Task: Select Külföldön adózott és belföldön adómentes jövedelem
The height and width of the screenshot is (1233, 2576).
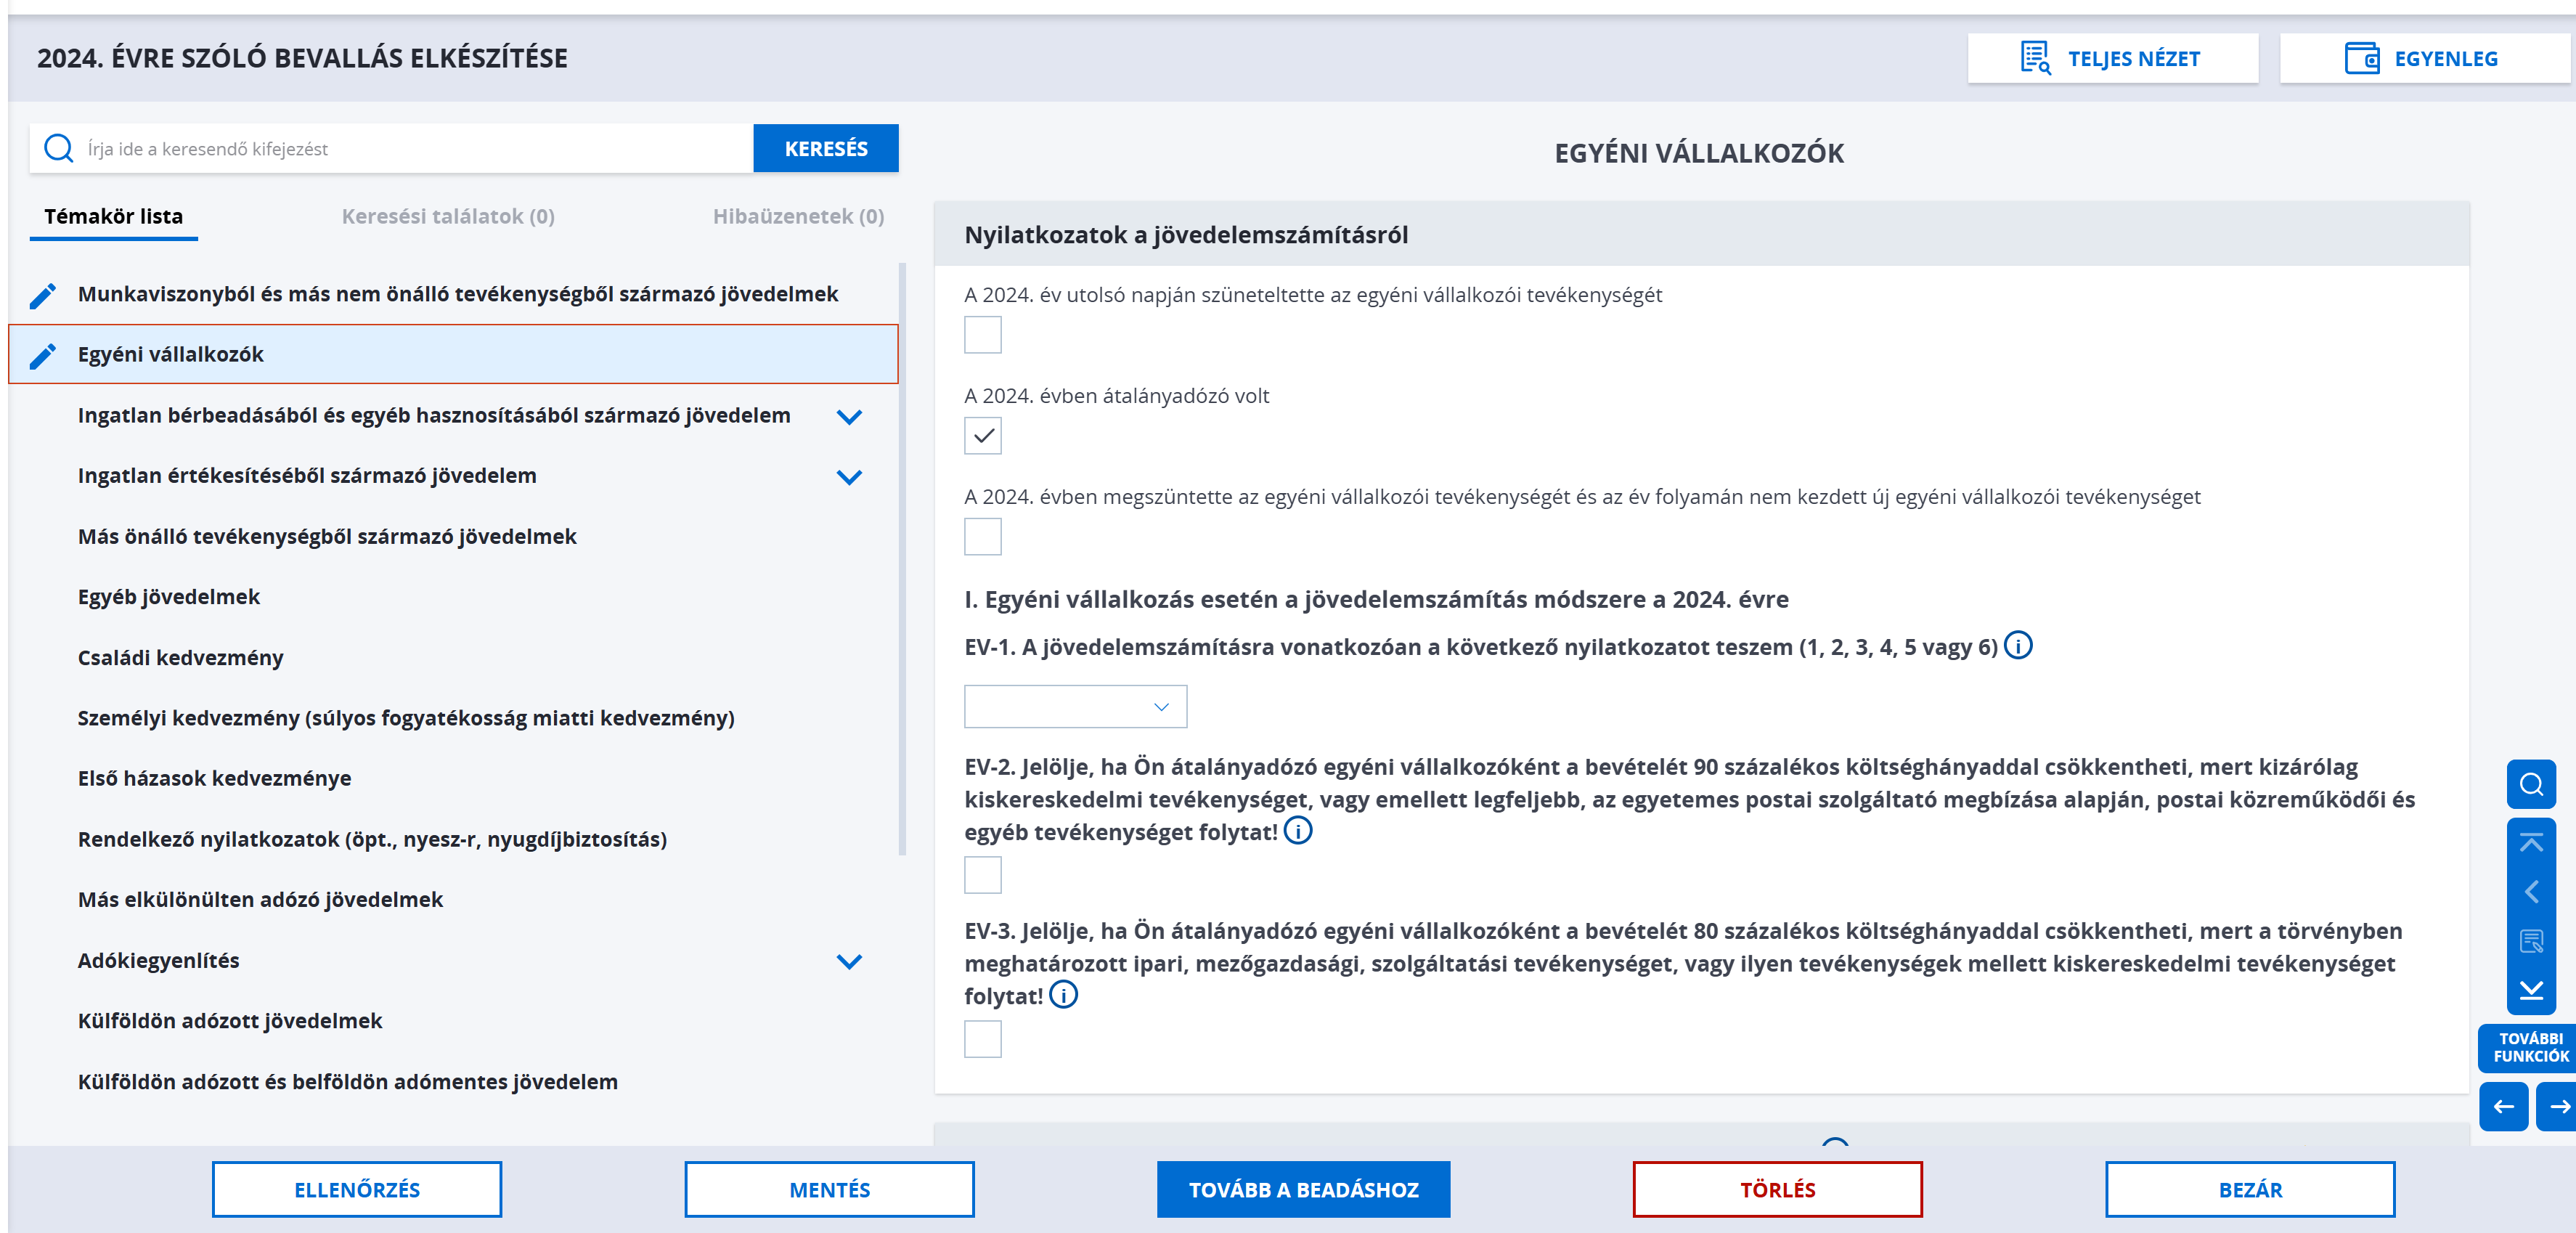Action: coord(348,1081)
